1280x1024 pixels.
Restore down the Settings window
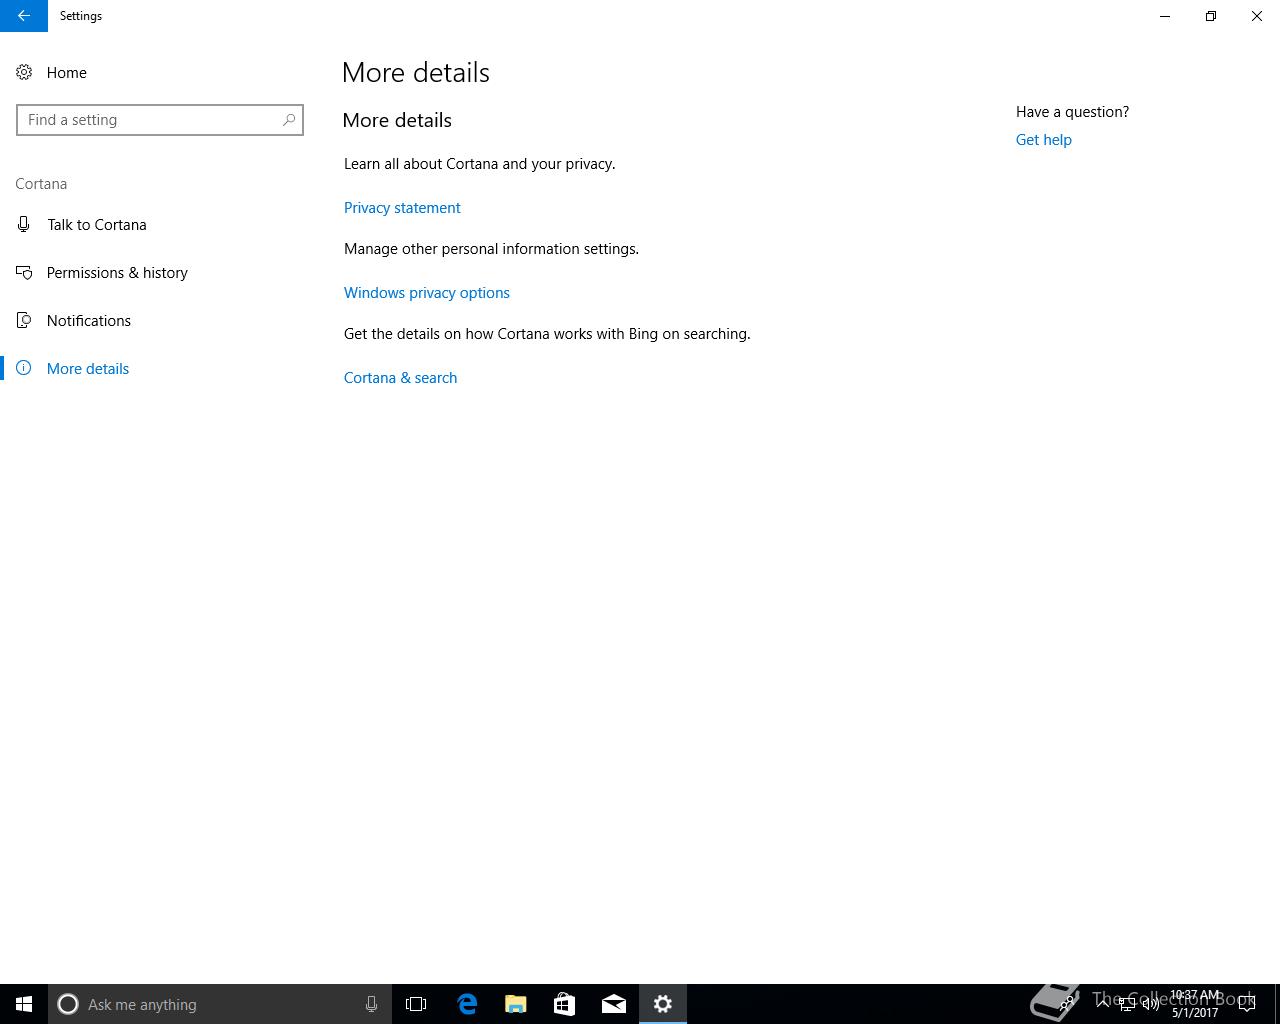[1211, 16]
